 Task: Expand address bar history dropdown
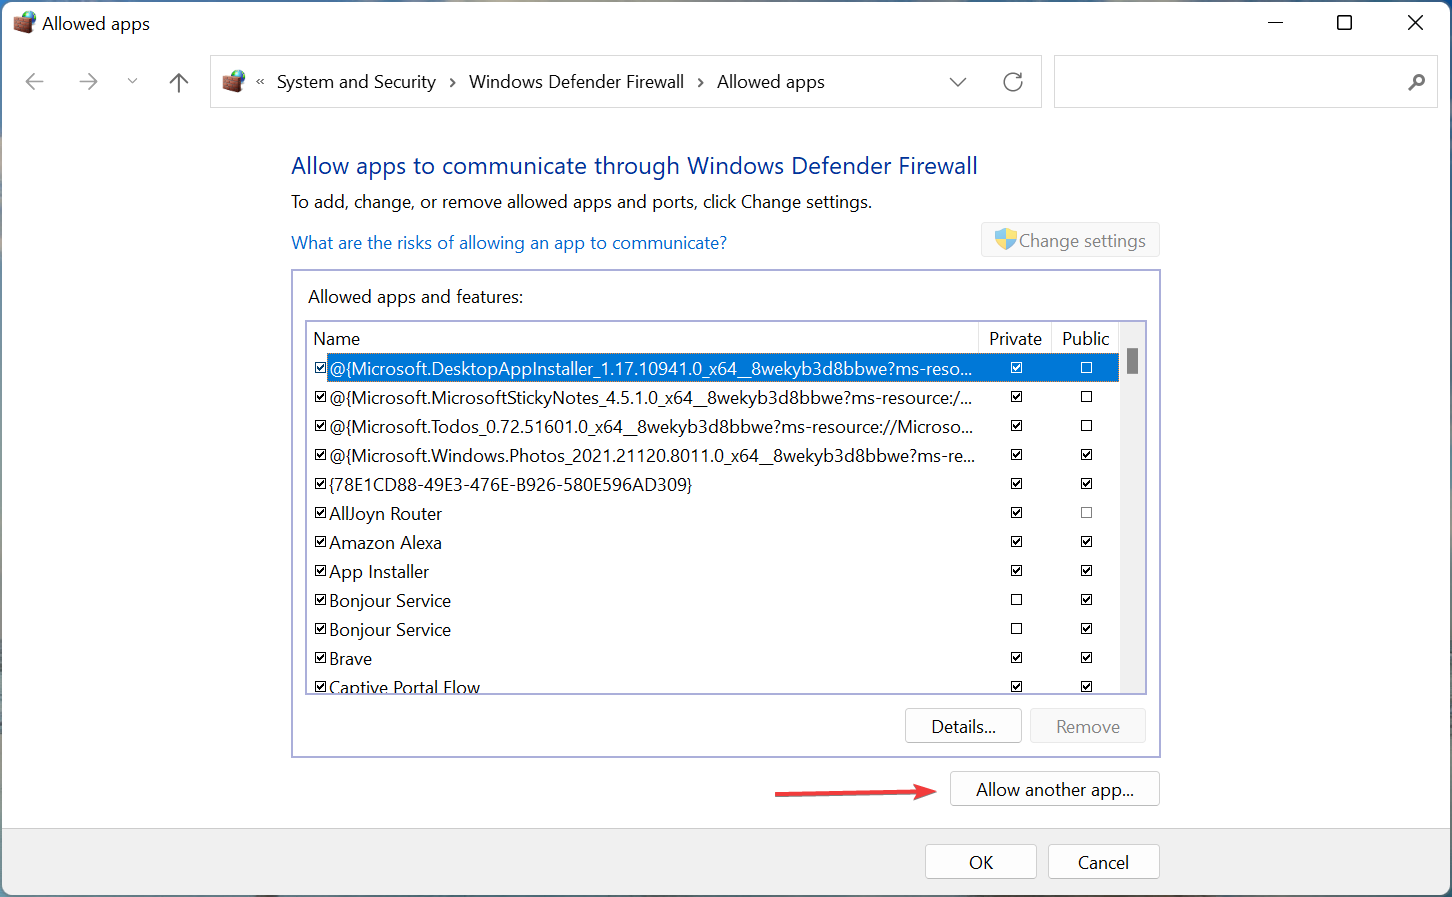point(958,82)
